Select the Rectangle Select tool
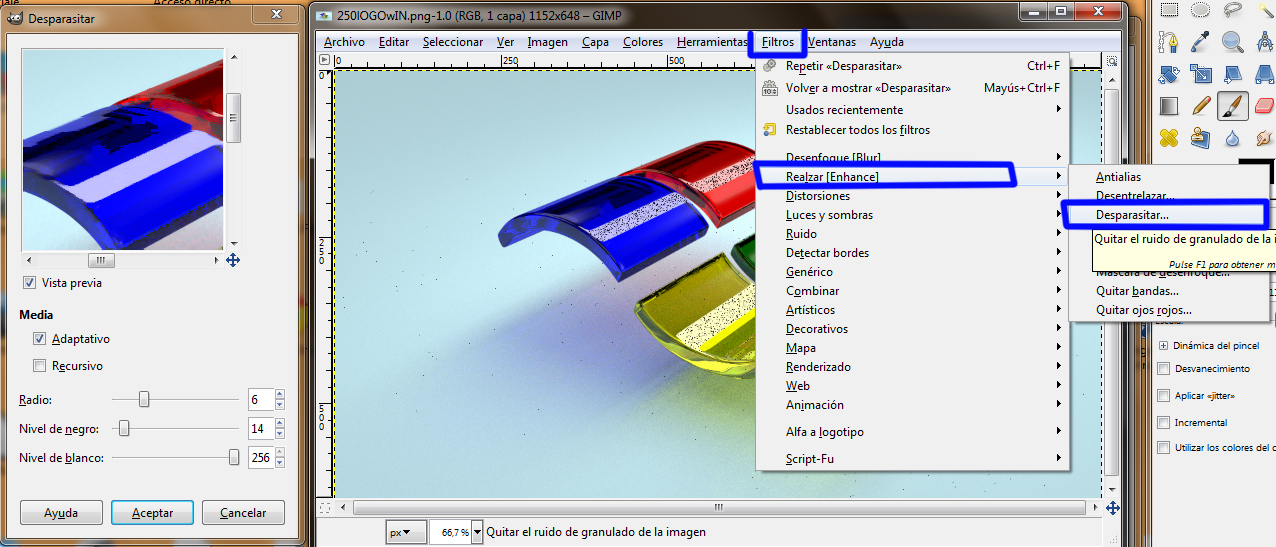Viewport: 1276px width, 547px height. coord(1168,10)
